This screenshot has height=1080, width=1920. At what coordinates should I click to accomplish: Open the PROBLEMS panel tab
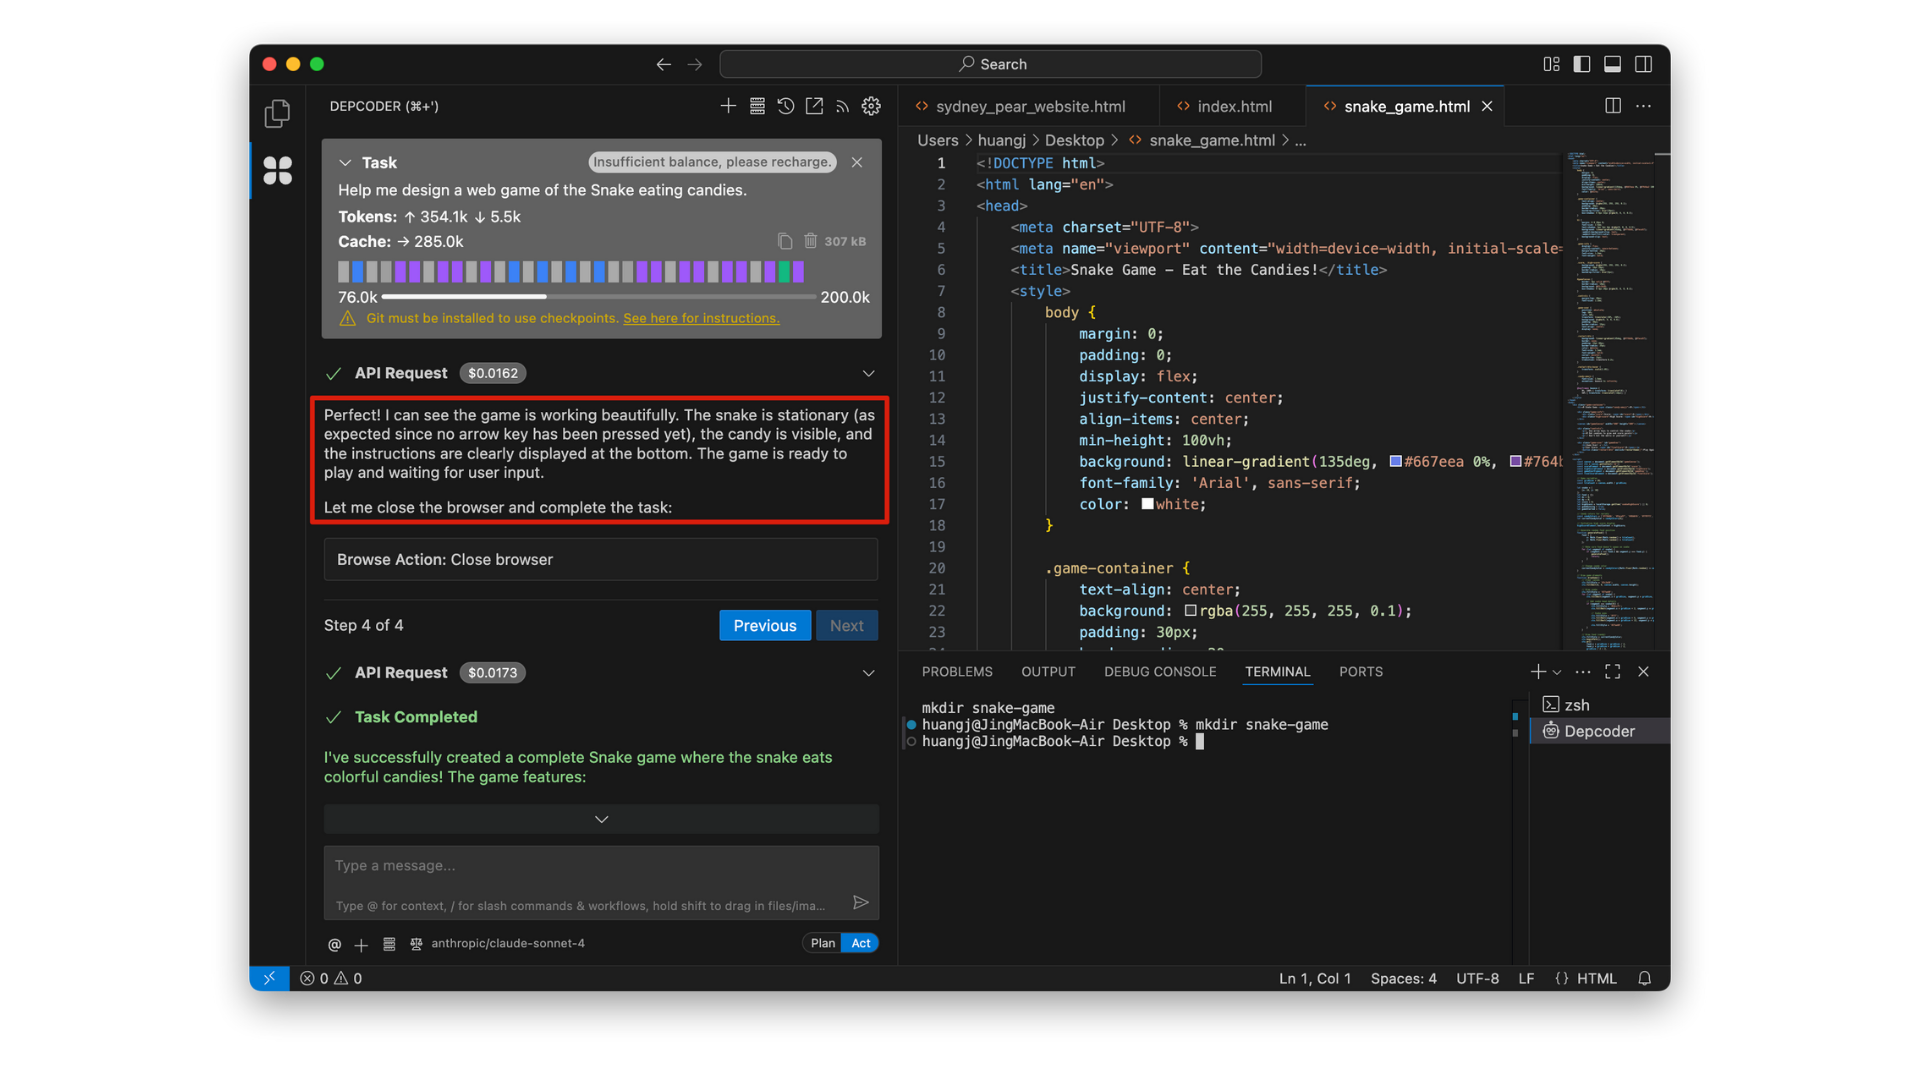957,672
